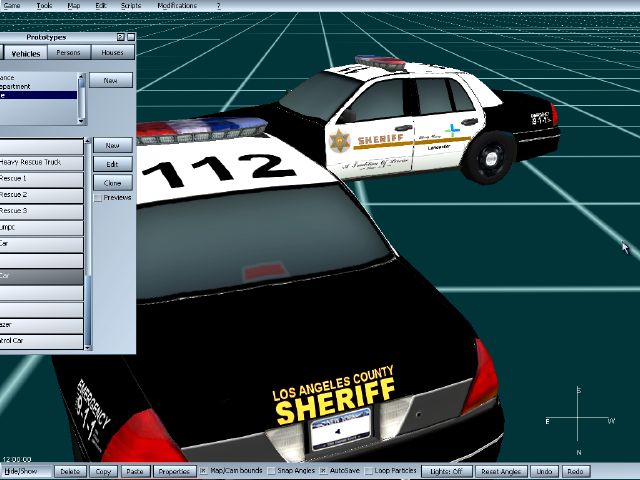Open the Scripts menu
This screenshot has height=480, width=640.
[x=131, y=5]
